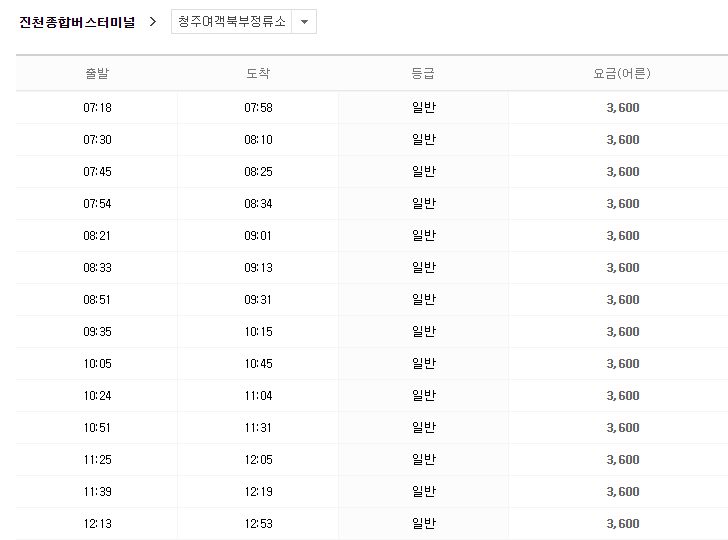The width and height of the screenshot is (728, 540).
Task: Pick the 08:33 departure bus
Action: point(97,268)
